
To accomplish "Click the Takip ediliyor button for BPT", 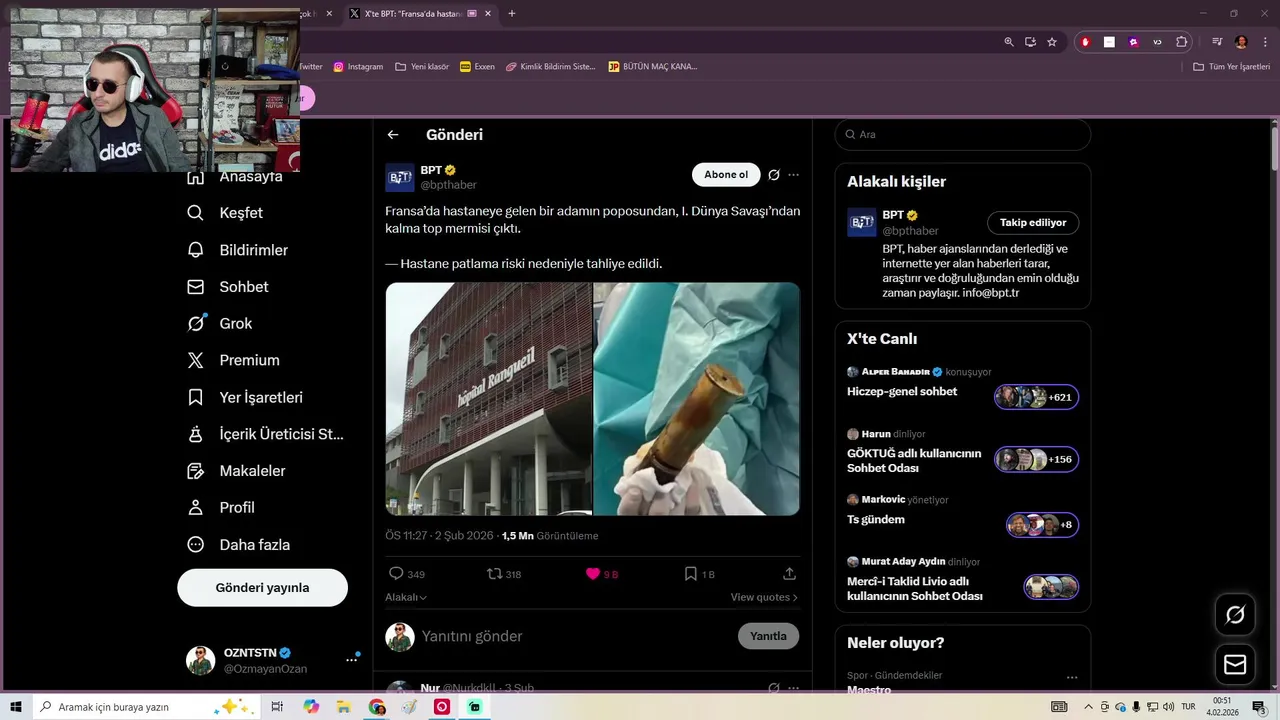I will [1033, 223].
